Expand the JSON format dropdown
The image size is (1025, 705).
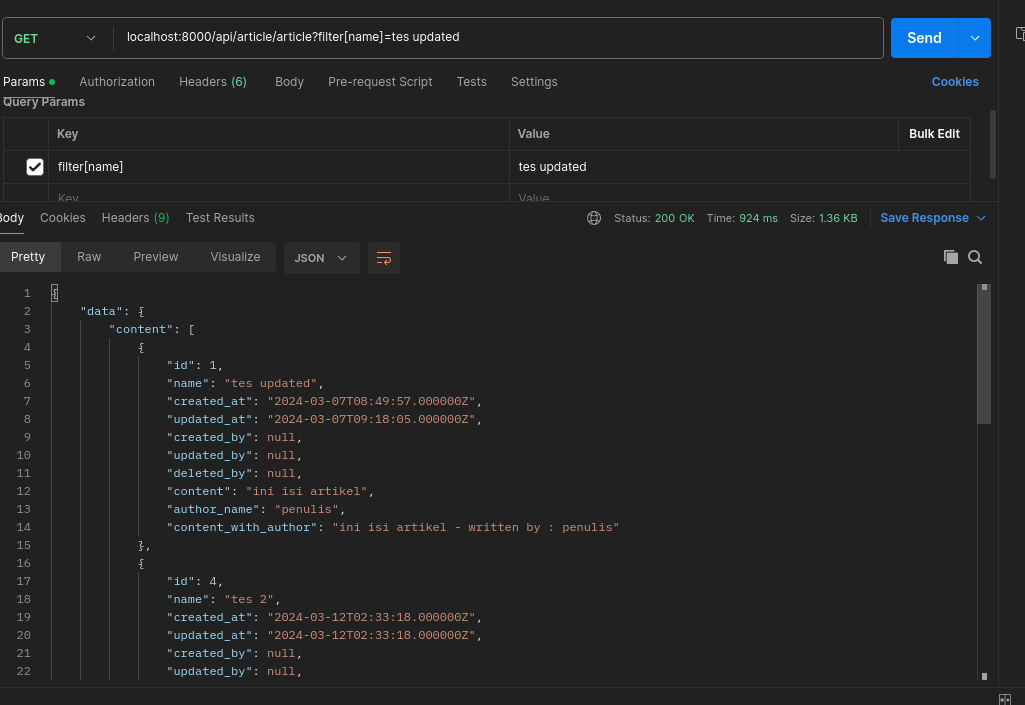point(321,258)
